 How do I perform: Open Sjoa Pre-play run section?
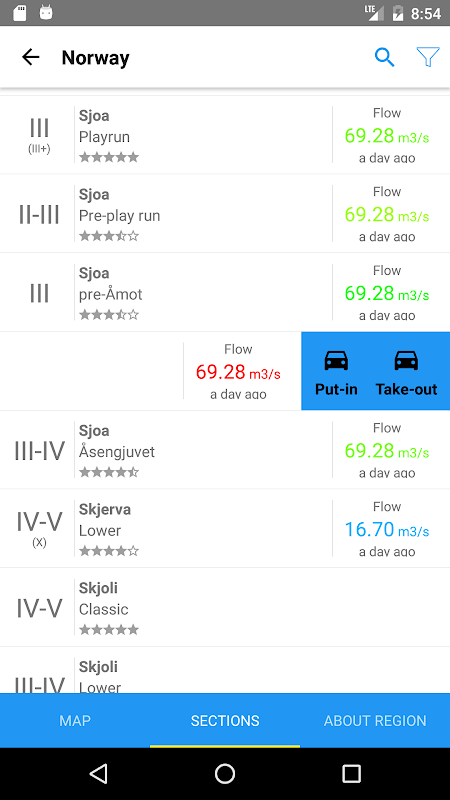[x=225, y=213]
